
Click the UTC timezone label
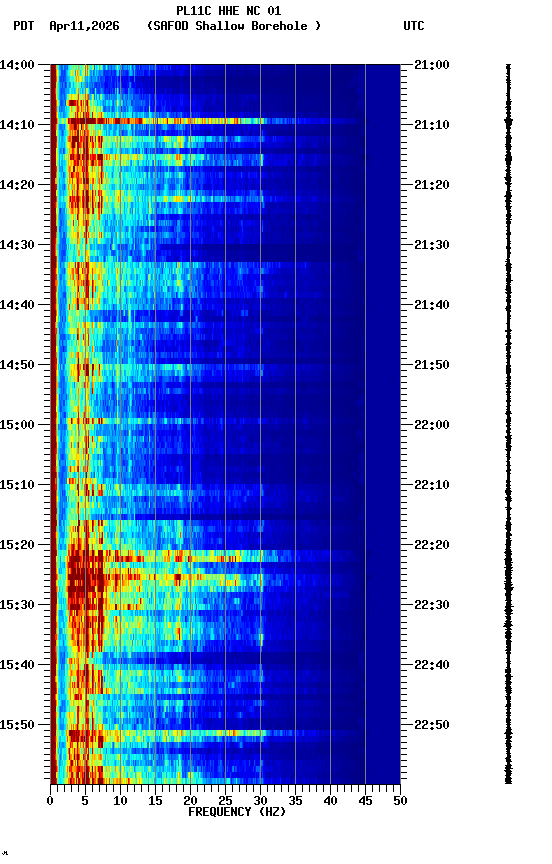(414, 26)
